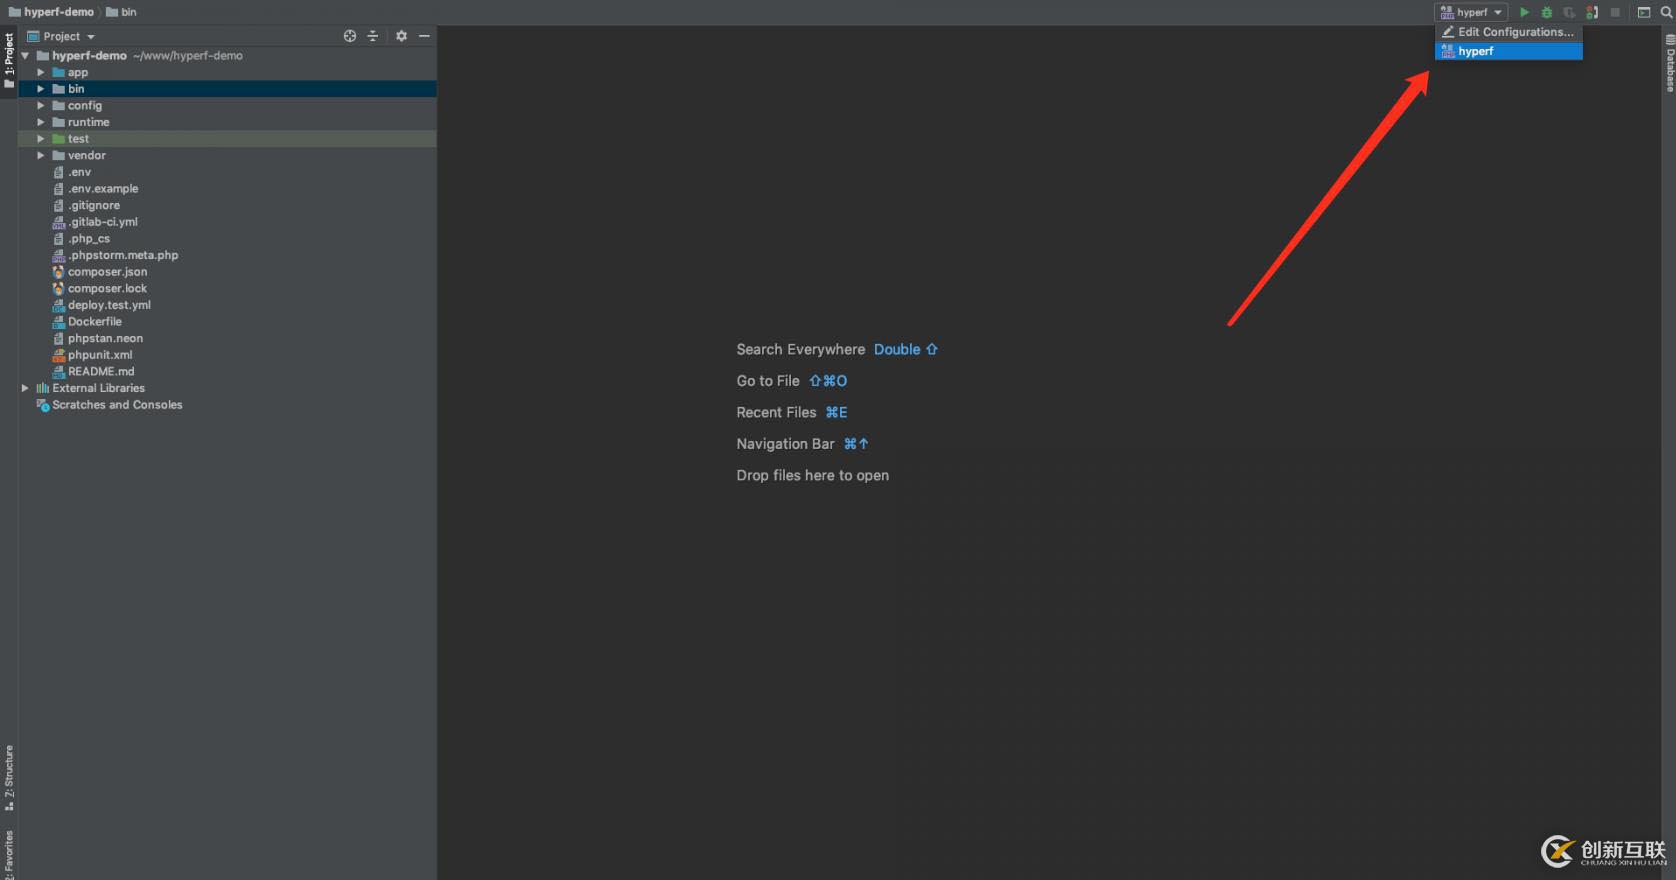Click the Go to File hint text
This screenshot has height=880, width=1676.
pyautogui.click(x=768, y=381)
